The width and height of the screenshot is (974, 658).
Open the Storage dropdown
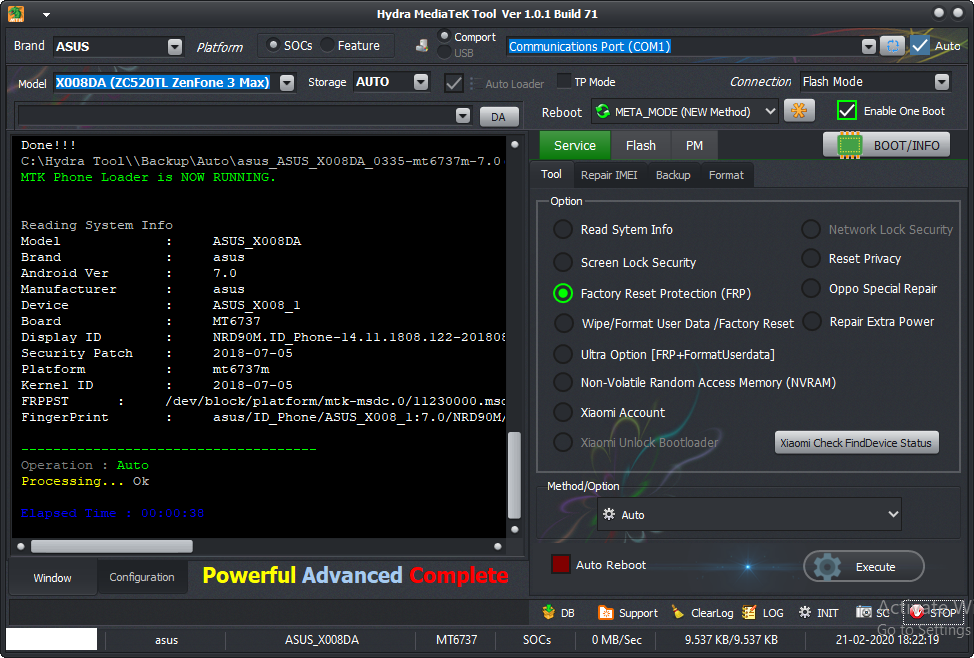point(421,81)
